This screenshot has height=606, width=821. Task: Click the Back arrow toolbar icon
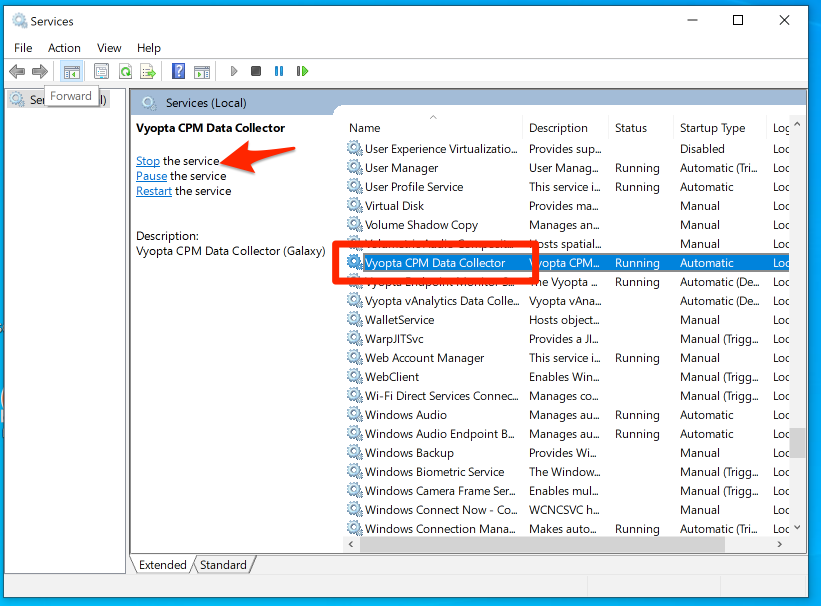(17, 71)
